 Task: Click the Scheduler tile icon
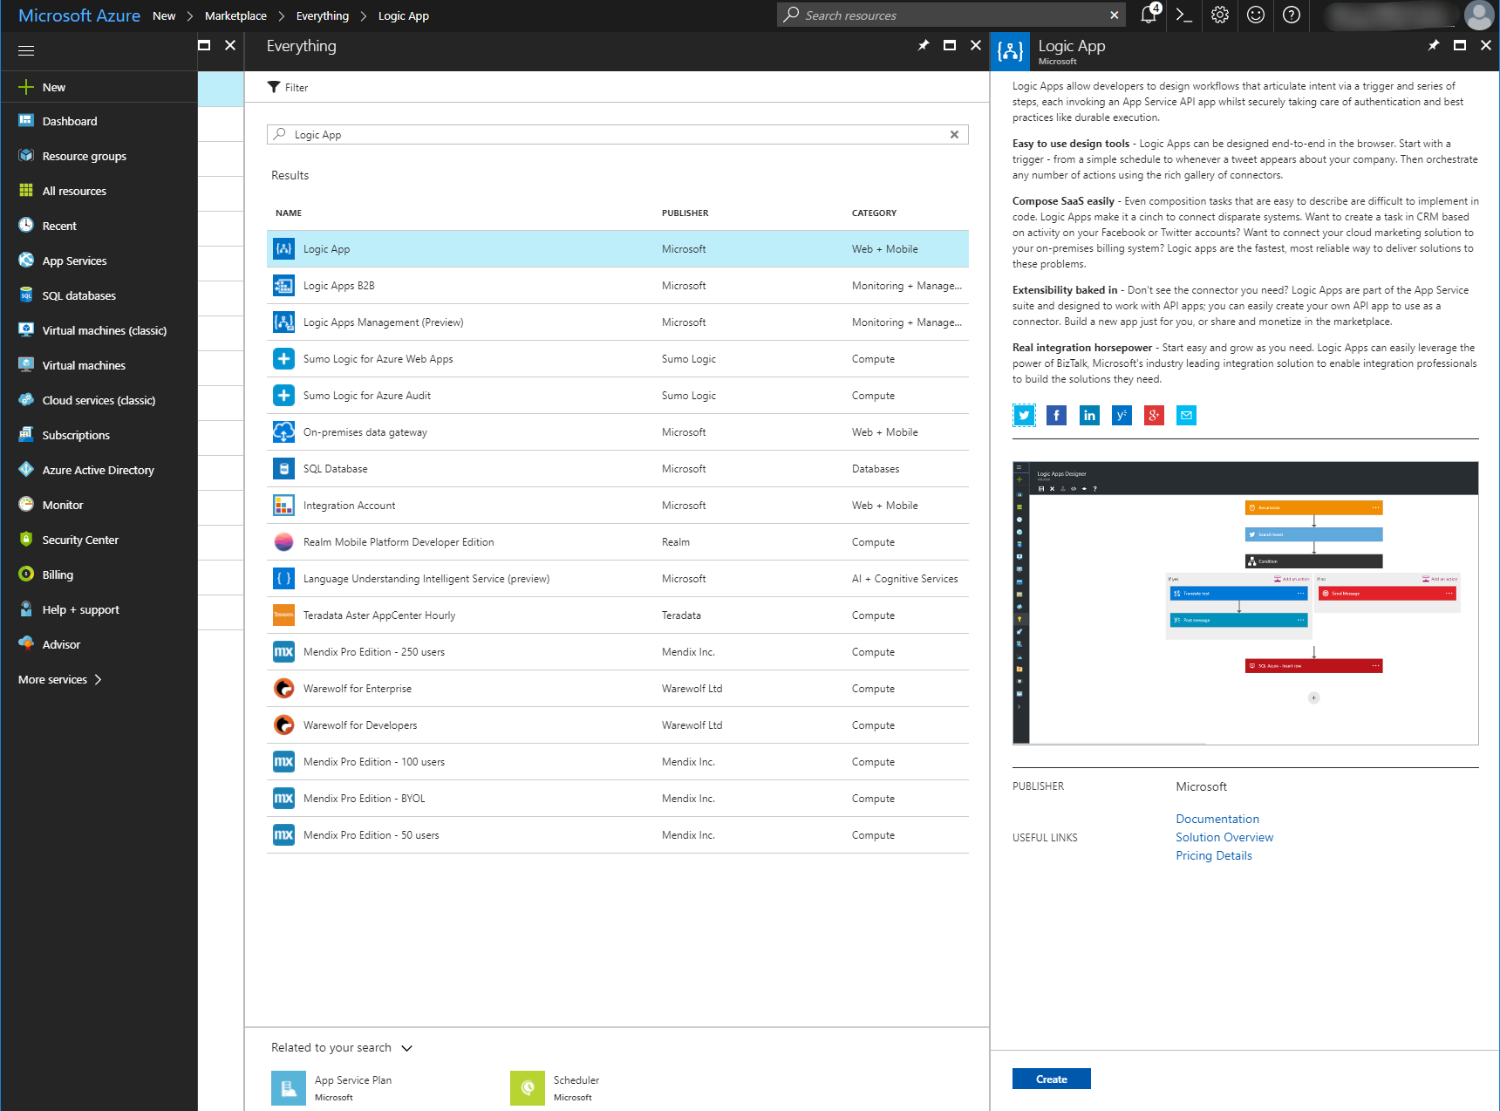pyautogui.click(x=528, y=1088)
